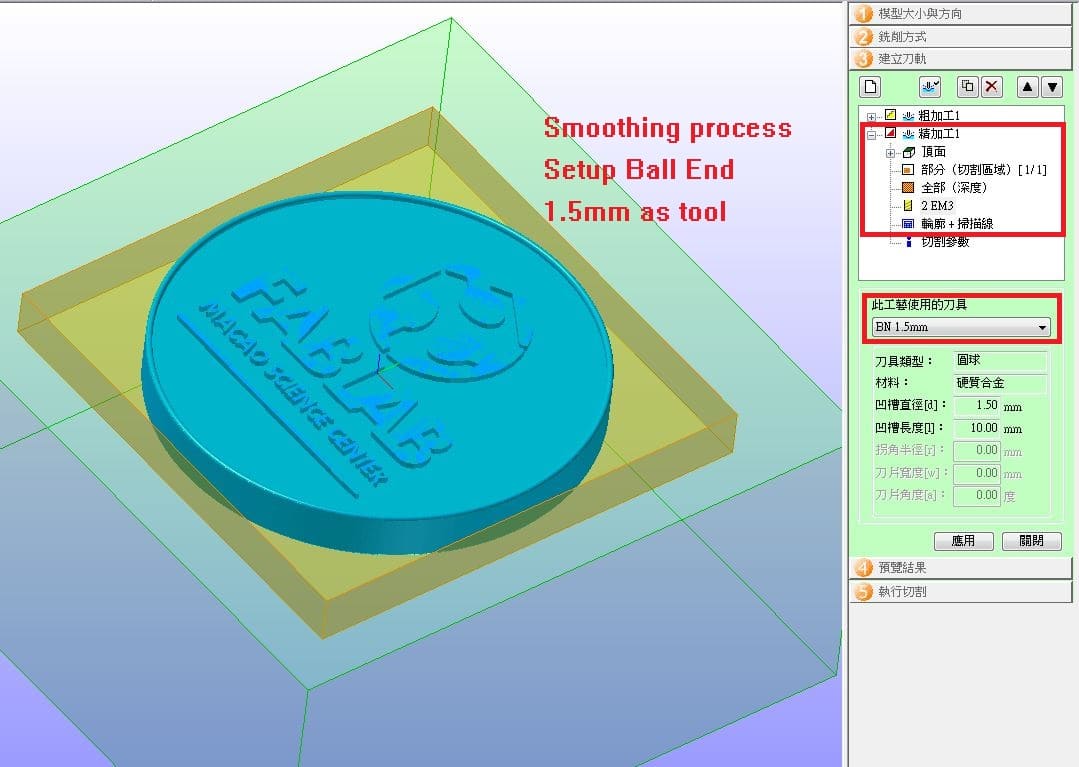Expand the 頂面 tree node
Viewport: 1079px width, 767px height.
[890, 153]
